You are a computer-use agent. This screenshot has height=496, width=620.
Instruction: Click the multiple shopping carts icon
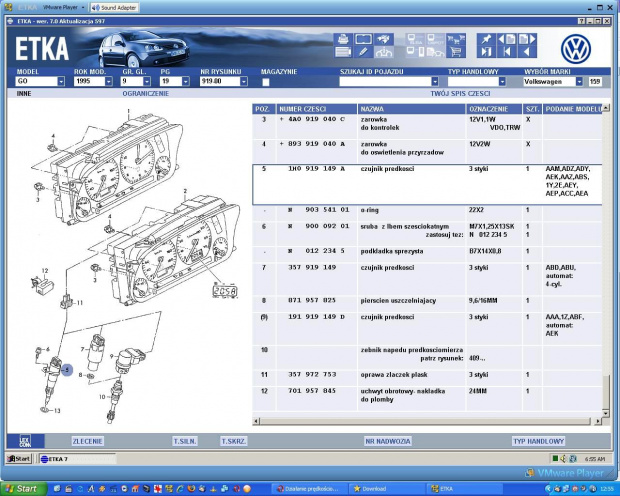point(456,39)
